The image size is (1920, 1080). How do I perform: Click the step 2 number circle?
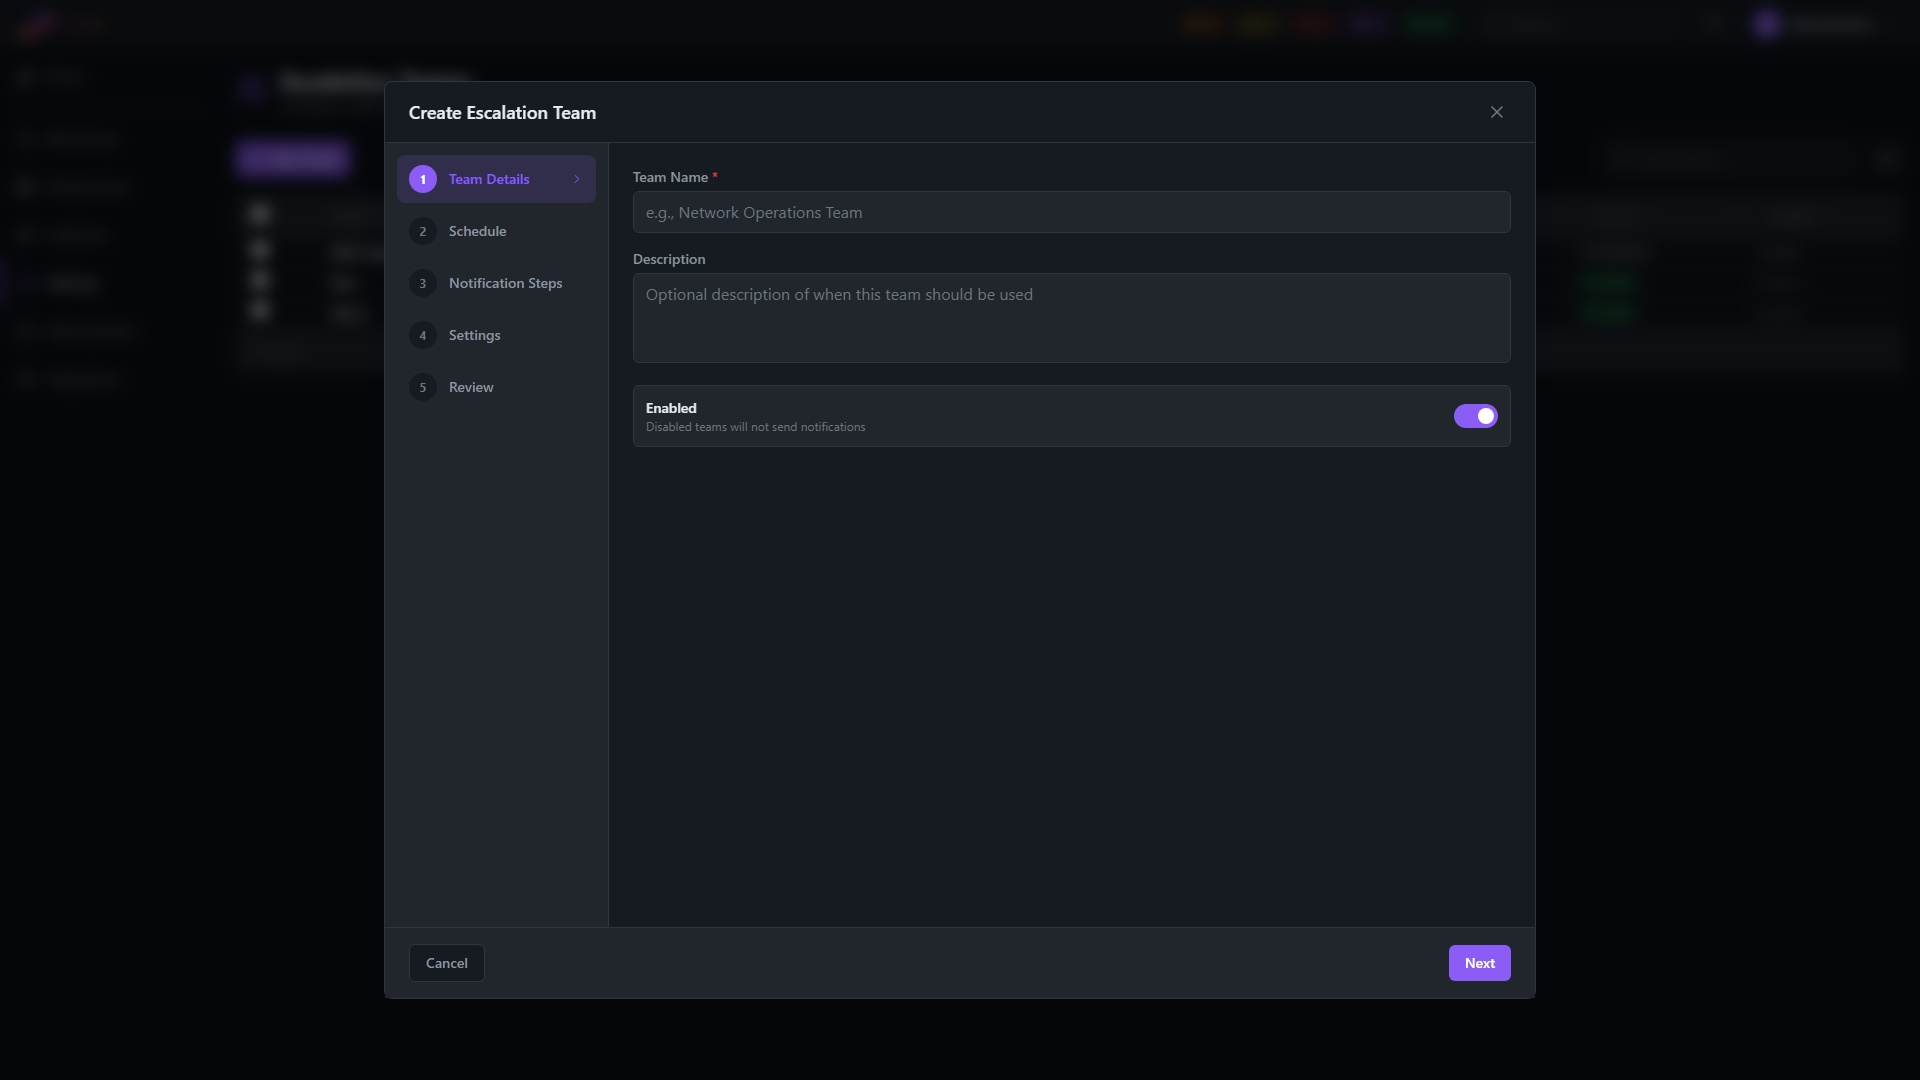[423, 231]
